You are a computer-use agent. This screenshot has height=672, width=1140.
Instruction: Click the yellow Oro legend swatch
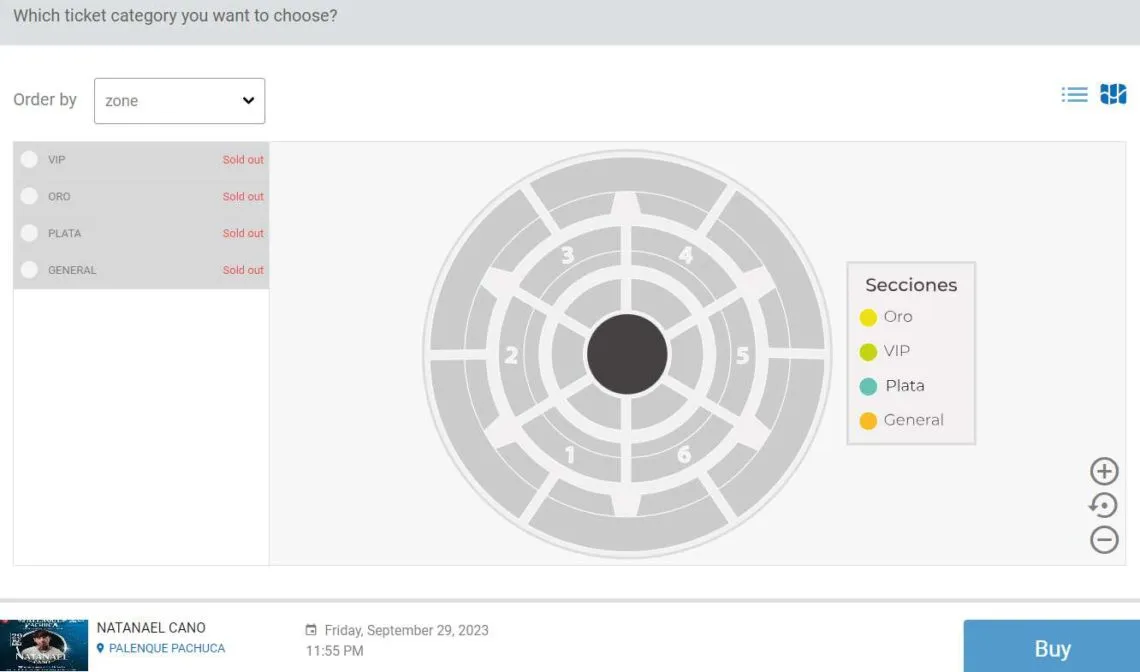868,318
